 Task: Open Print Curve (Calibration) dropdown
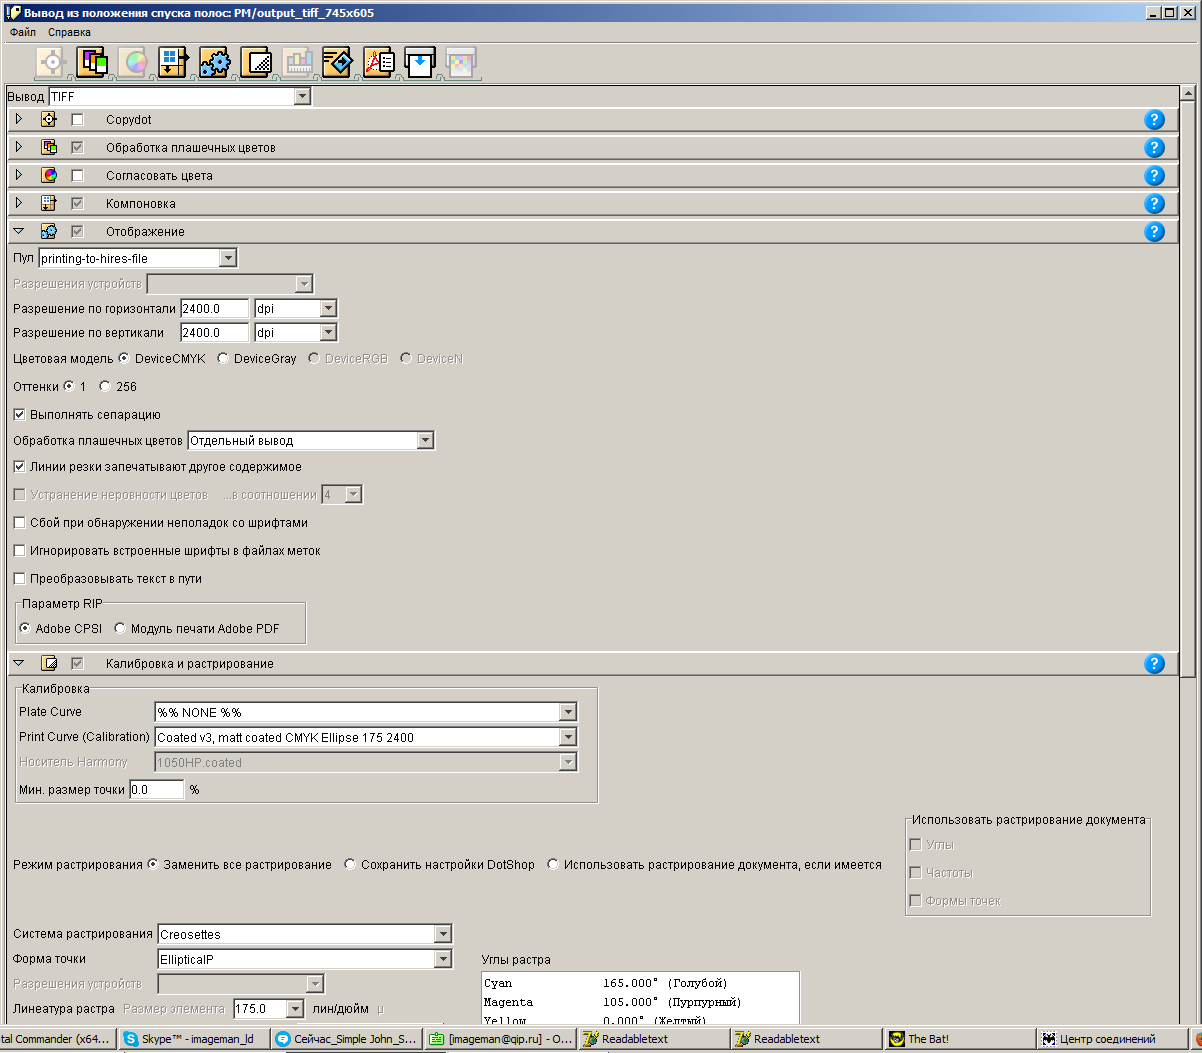point(568,737)
